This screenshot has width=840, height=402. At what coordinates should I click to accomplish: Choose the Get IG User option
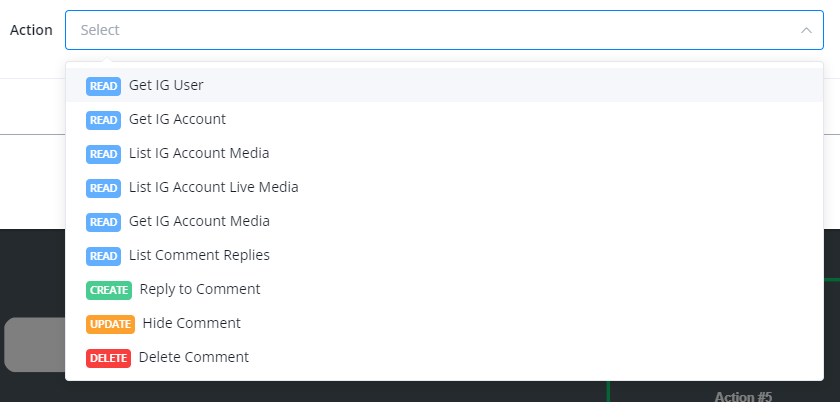click(166, 86)
